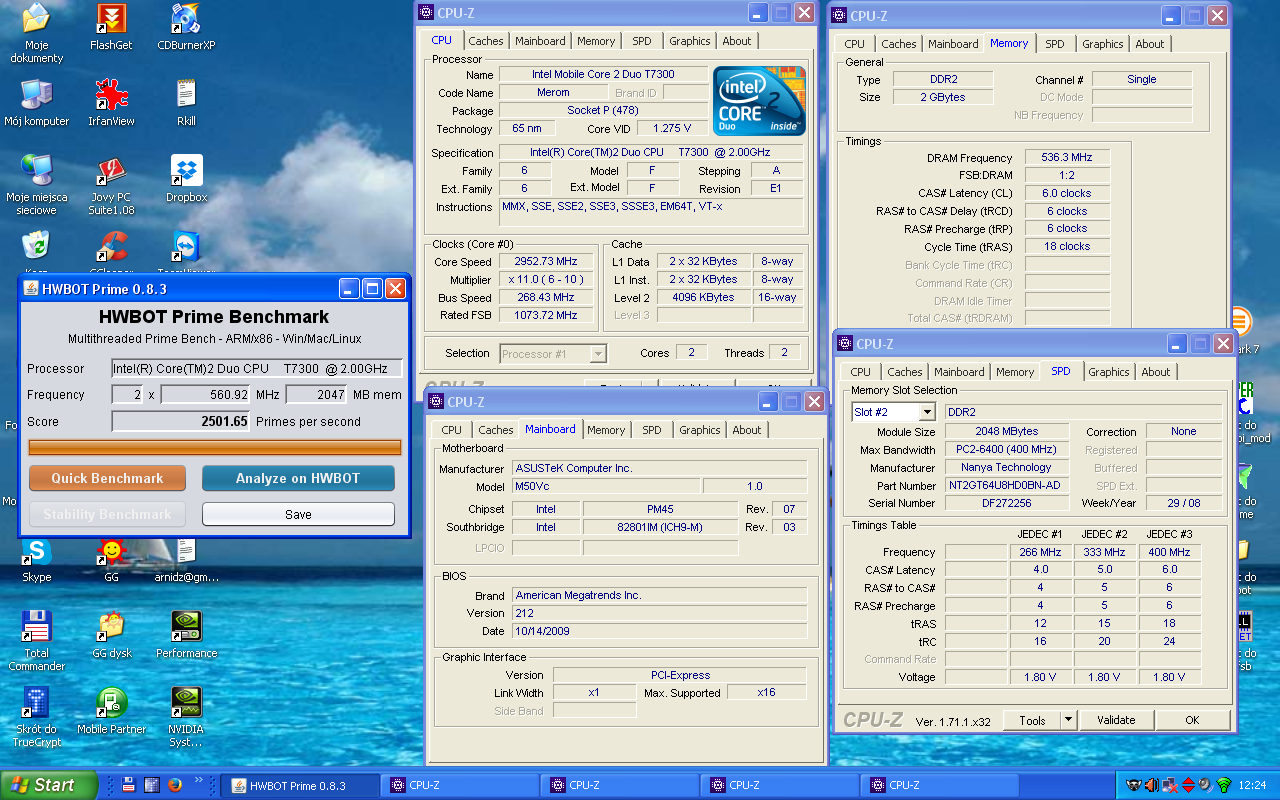Screen dimensions: 1280x800
Task: Click the greyed Stability Benchmark button
Action: pos(107,514)
